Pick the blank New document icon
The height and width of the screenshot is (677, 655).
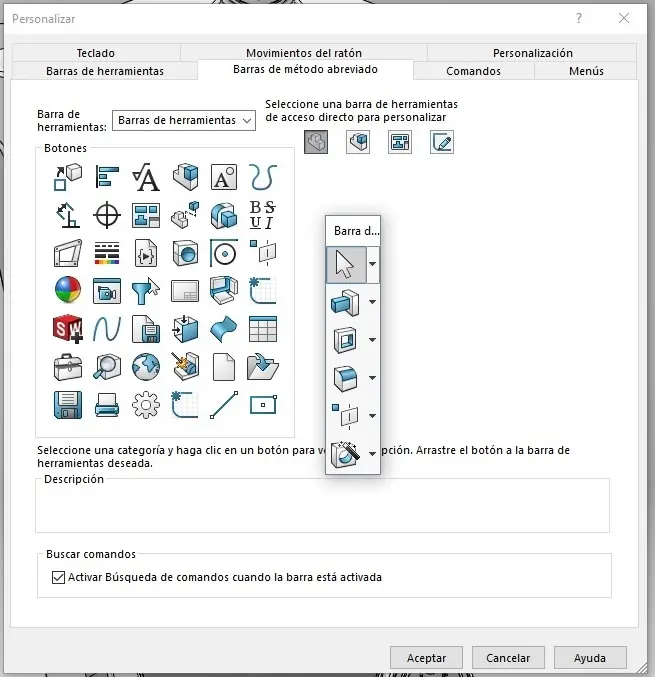[224, 367]
